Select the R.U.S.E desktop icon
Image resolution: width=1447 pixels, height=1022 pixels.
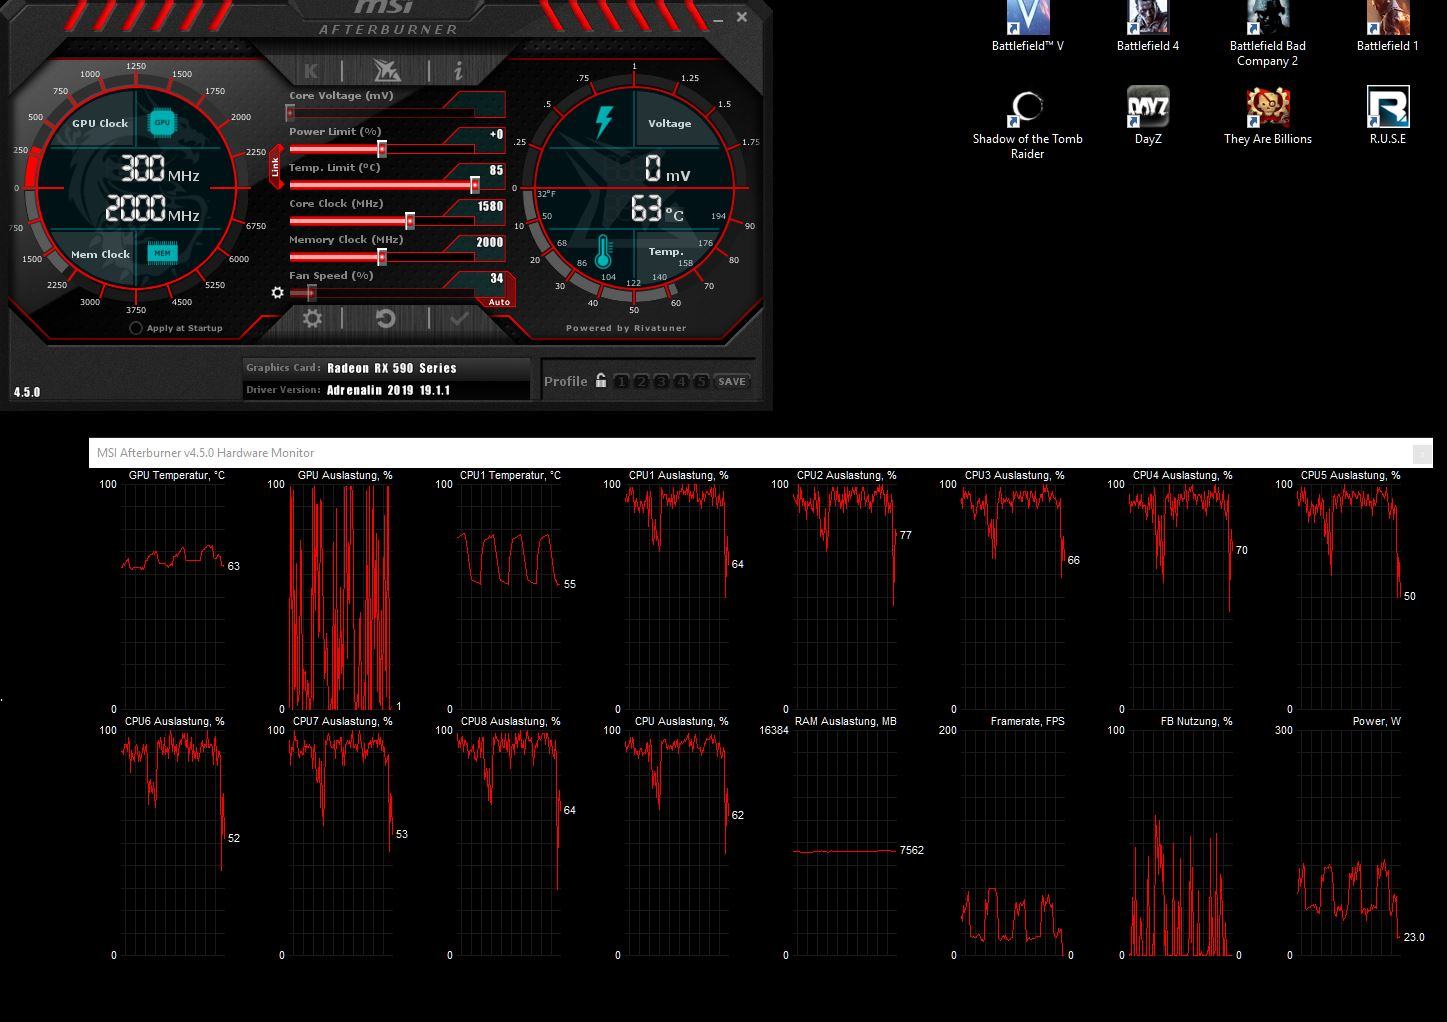pos(1387,116)
